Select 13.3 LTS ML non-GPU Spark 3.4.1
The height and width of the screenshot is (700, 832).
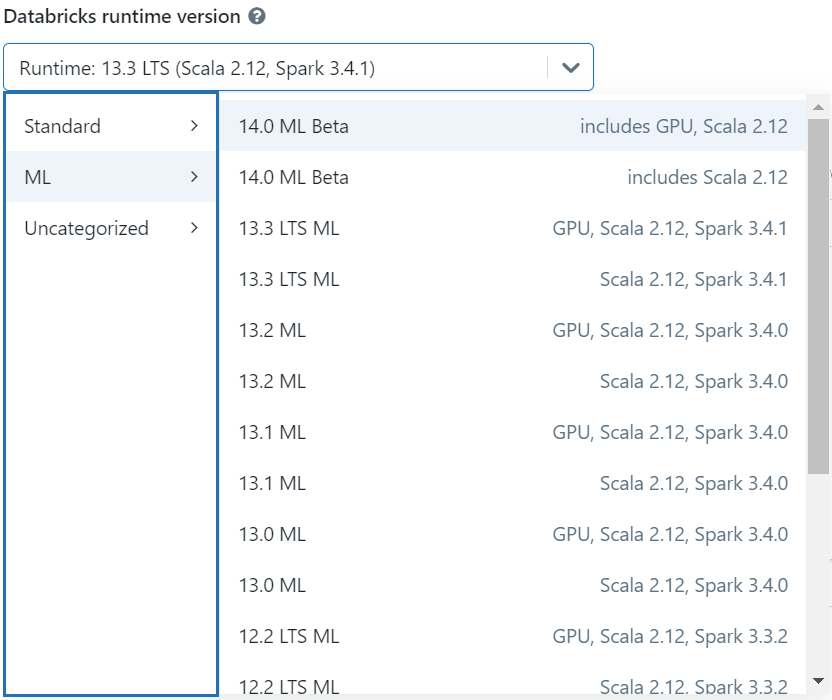pos(513,279)
